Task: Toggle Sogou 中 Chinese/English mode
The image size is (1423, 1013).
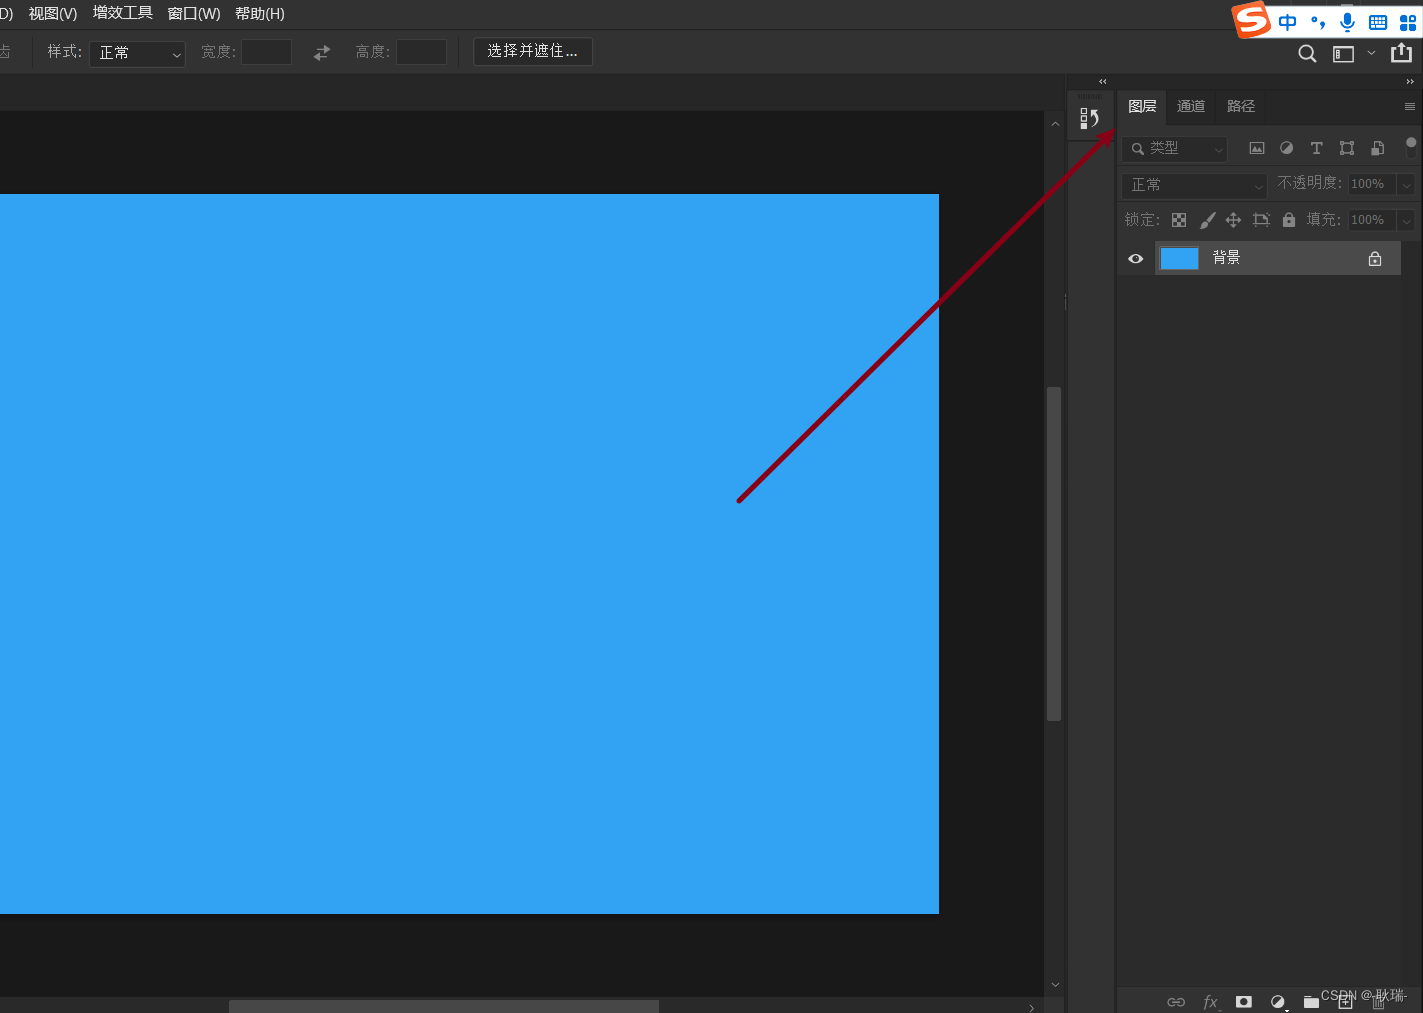Action: click(x=1288, y=22)
